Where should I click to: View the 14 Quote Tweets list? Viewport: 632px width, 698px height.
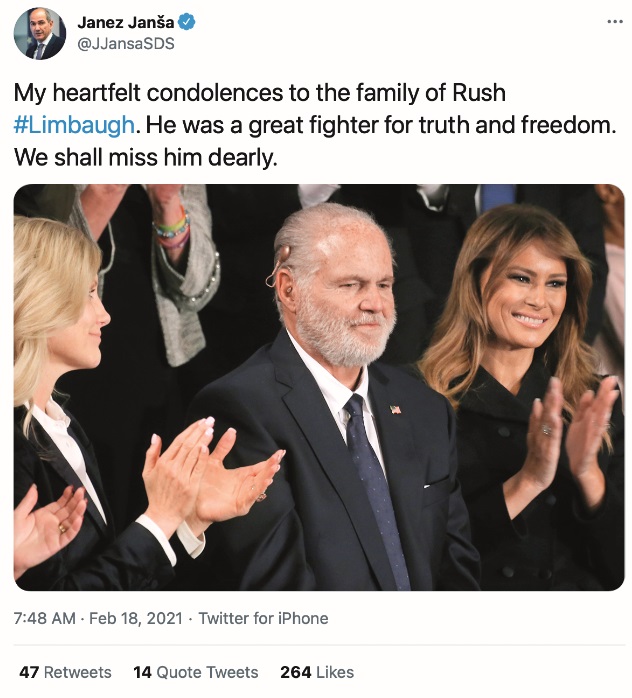click(195, 672)
